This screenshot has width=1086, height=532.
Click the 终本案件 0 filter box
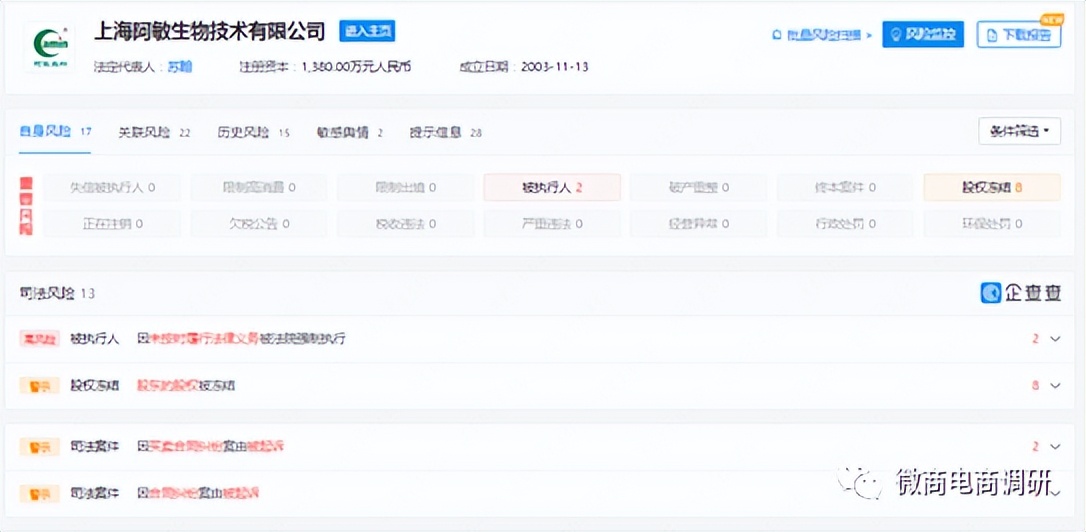[x=846, y=187]
